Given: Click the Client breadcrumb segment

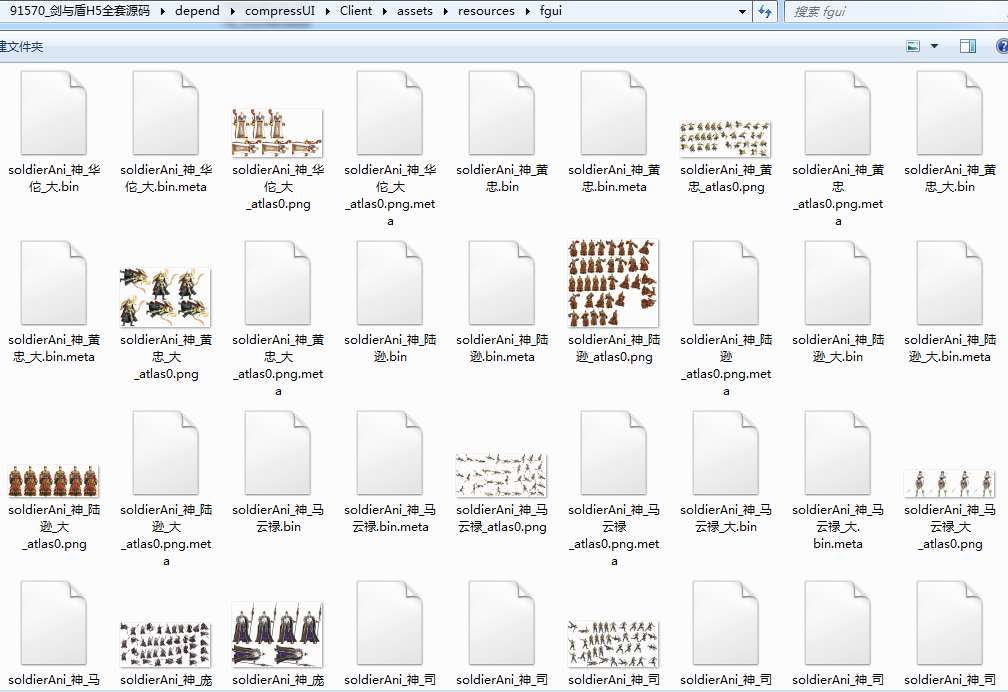Looking at the screenshot, I should coord(356,12).
